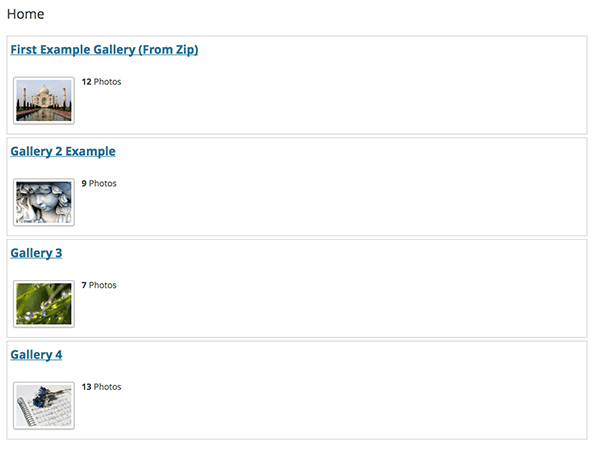Open the Gallery 2 Example link
This screenshot has width=600, height=454.
pos(63,152)
